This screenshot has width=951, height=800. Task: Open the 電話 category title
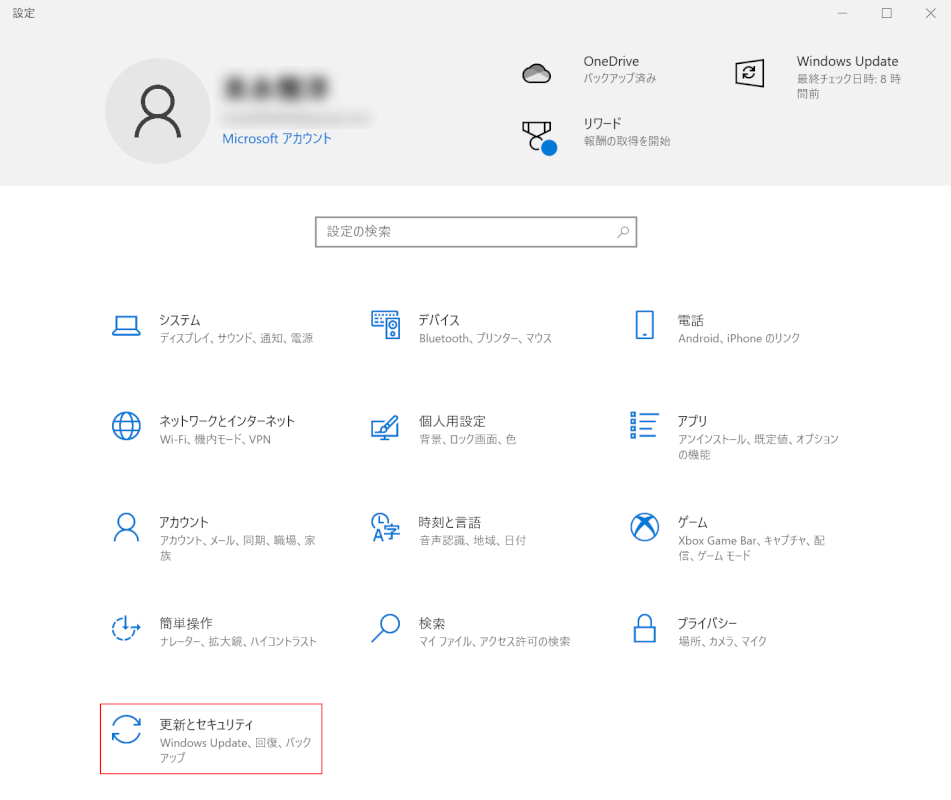[x=691, y=320]
